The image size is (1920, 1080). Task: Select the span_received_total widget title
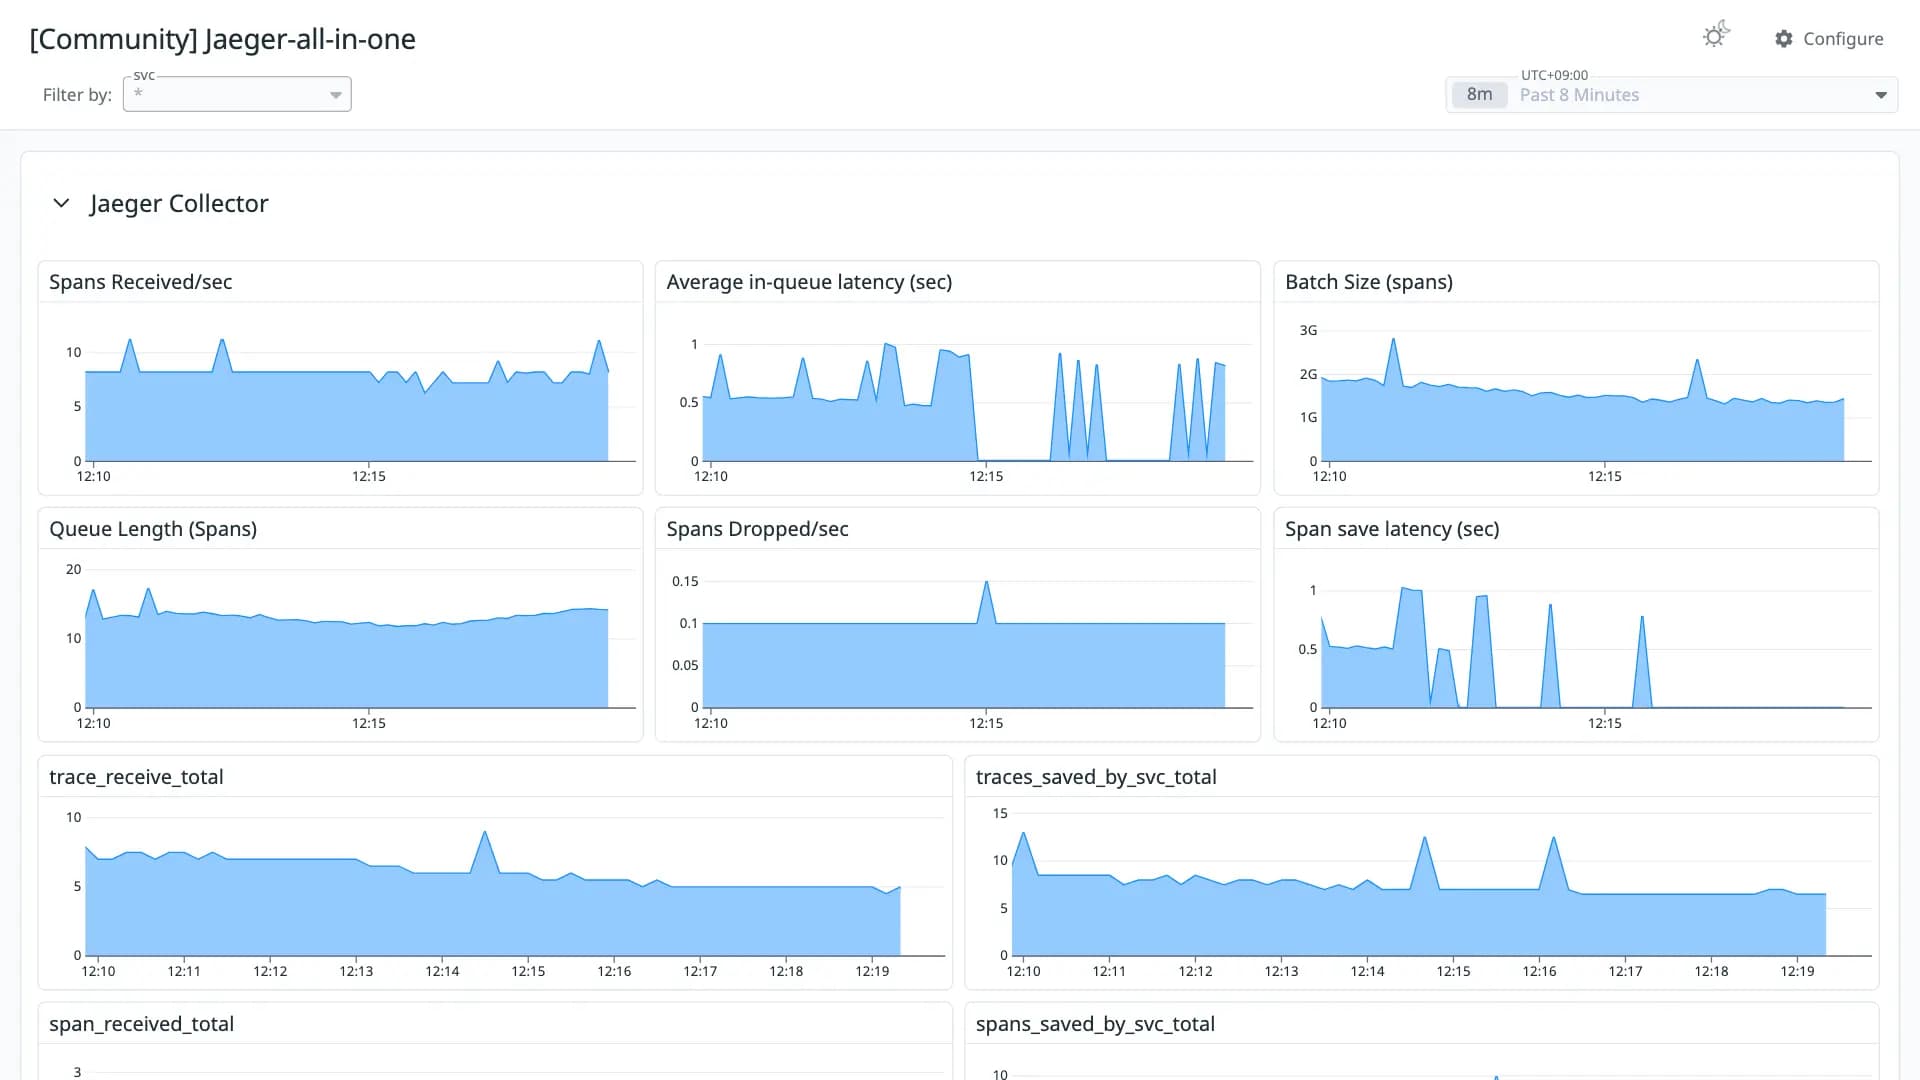141,1024
